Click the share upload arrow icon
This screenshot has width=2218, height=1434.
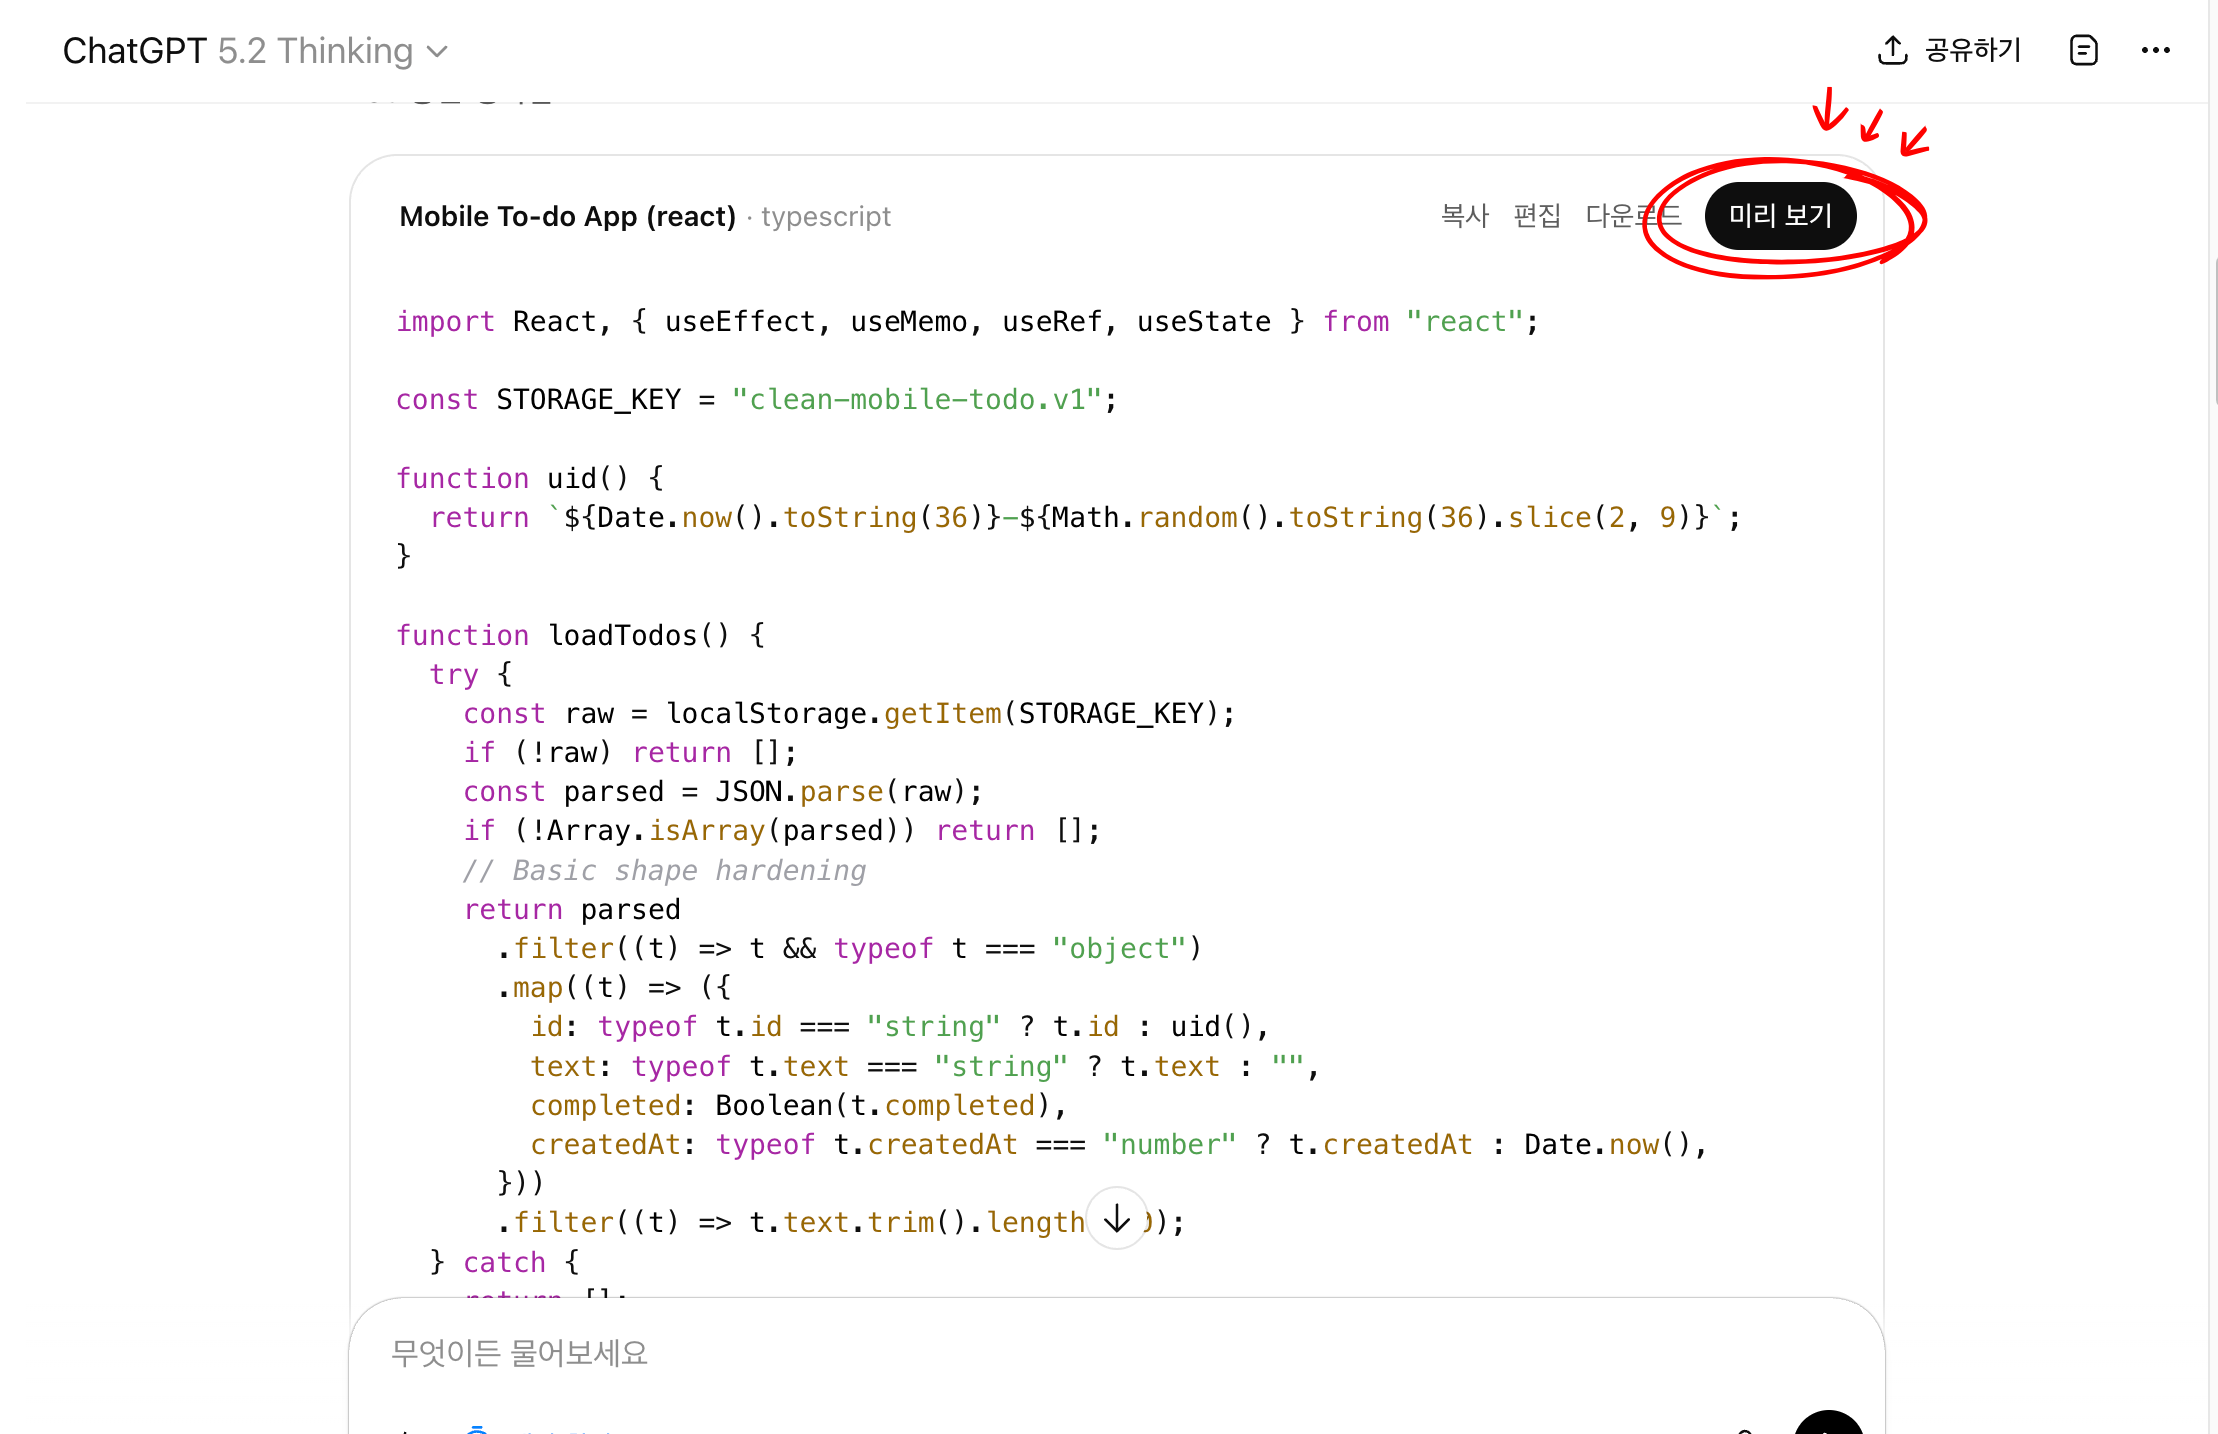(x=1892, y=50)
